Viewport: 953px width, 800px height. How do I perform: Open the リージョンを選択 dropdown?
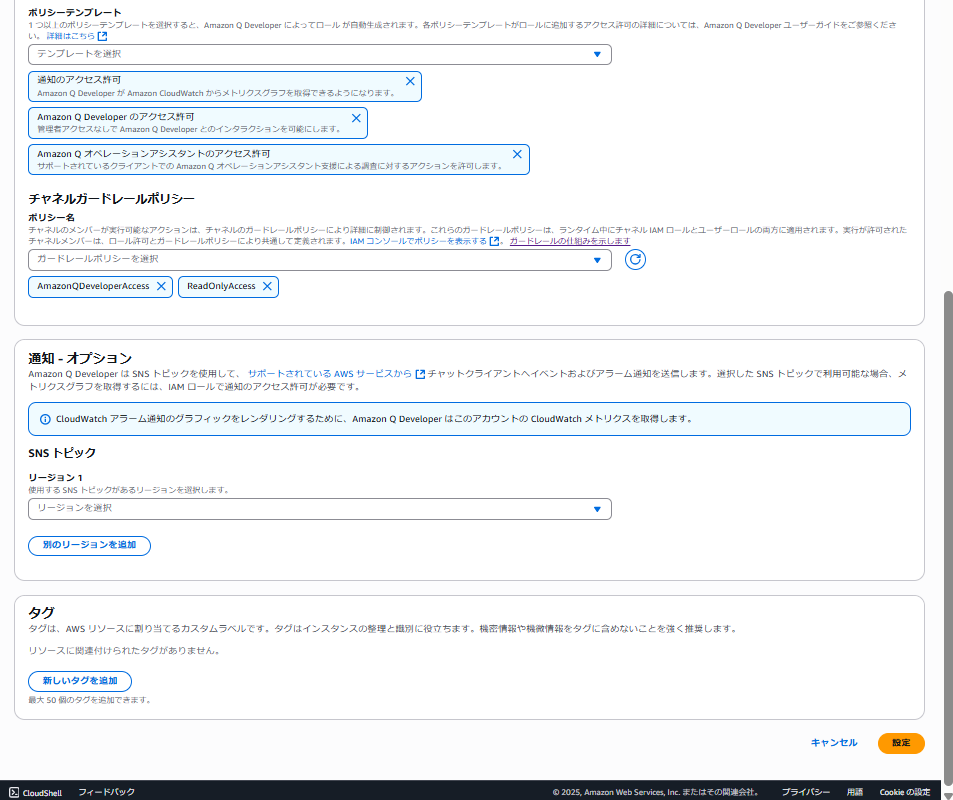coord(320,509)
